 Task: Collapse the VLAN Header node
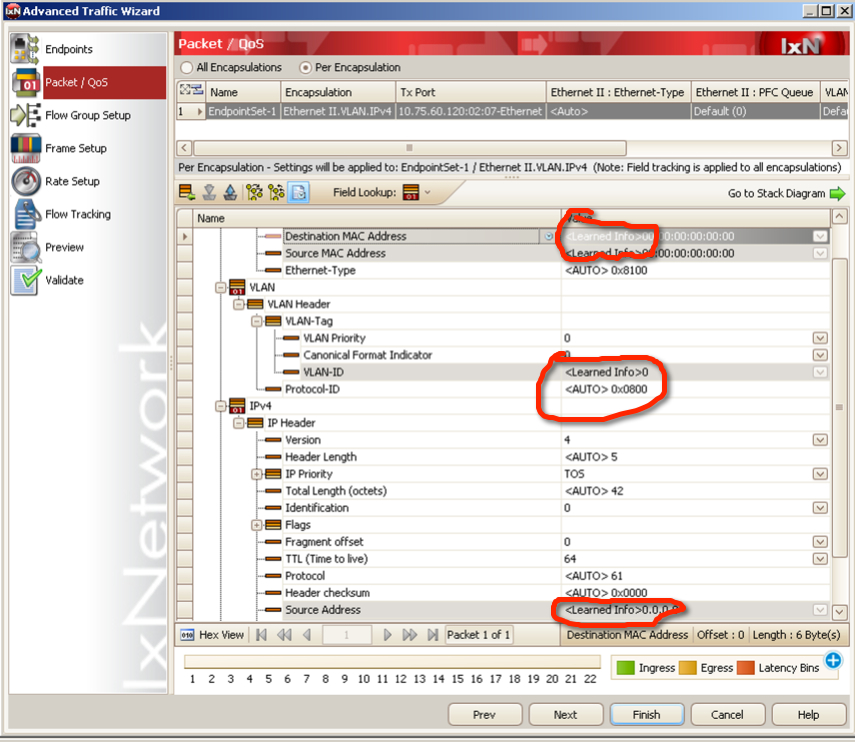[238, 304]
